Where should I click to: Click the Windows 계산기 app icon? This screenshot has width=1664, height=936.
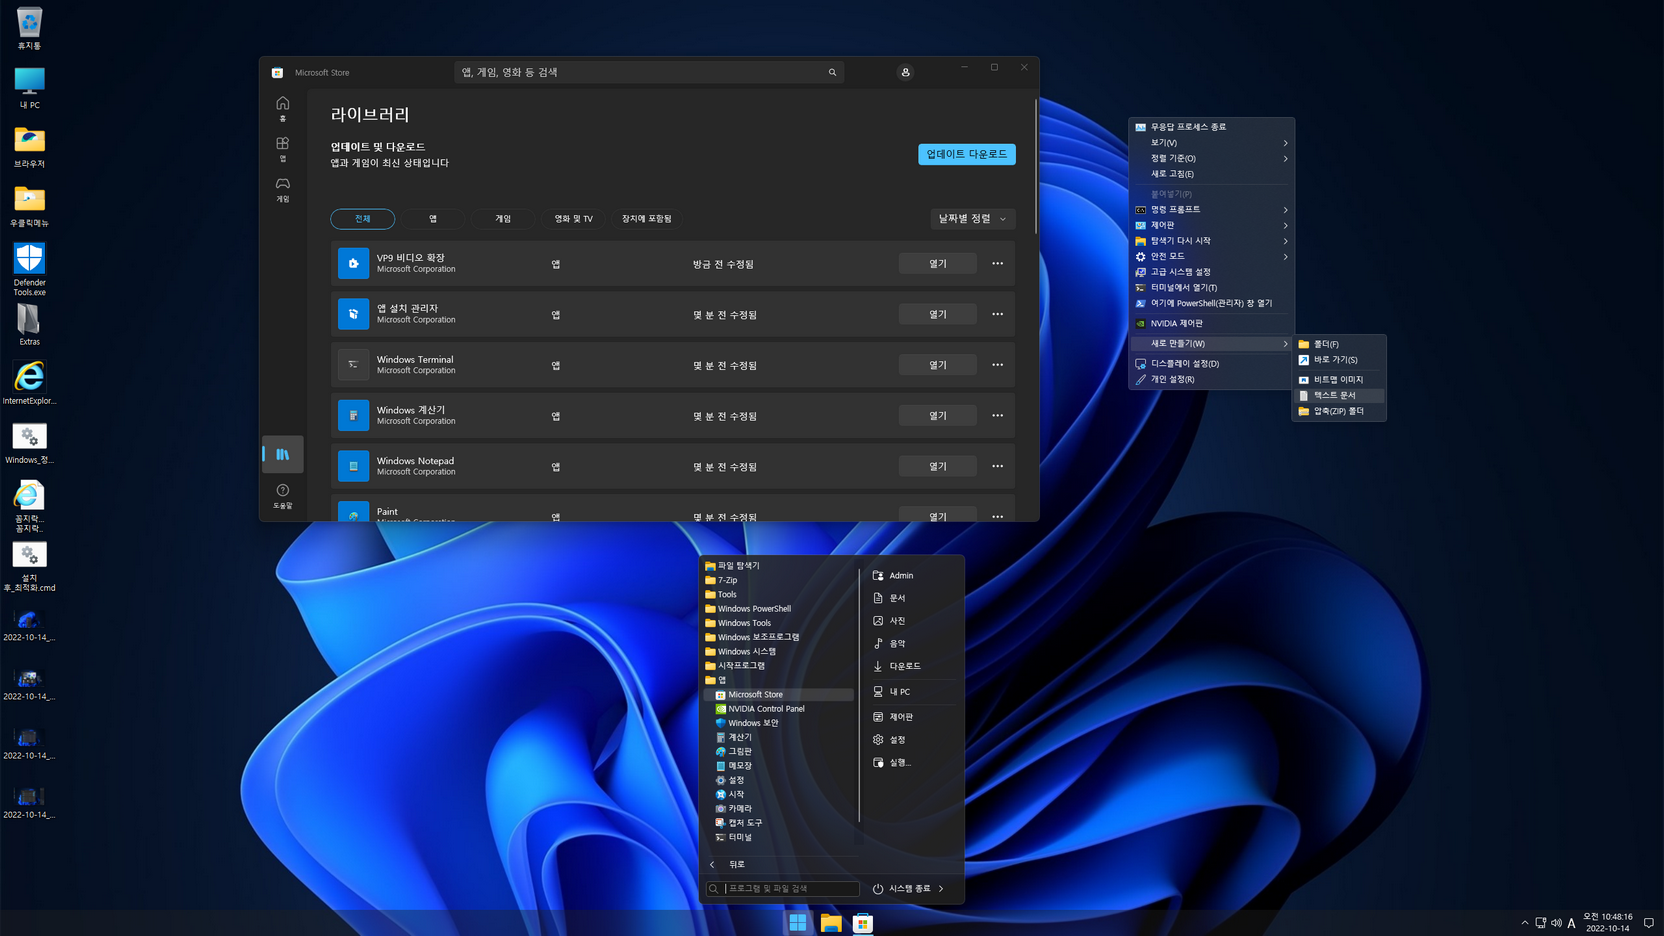pos(353,415)
